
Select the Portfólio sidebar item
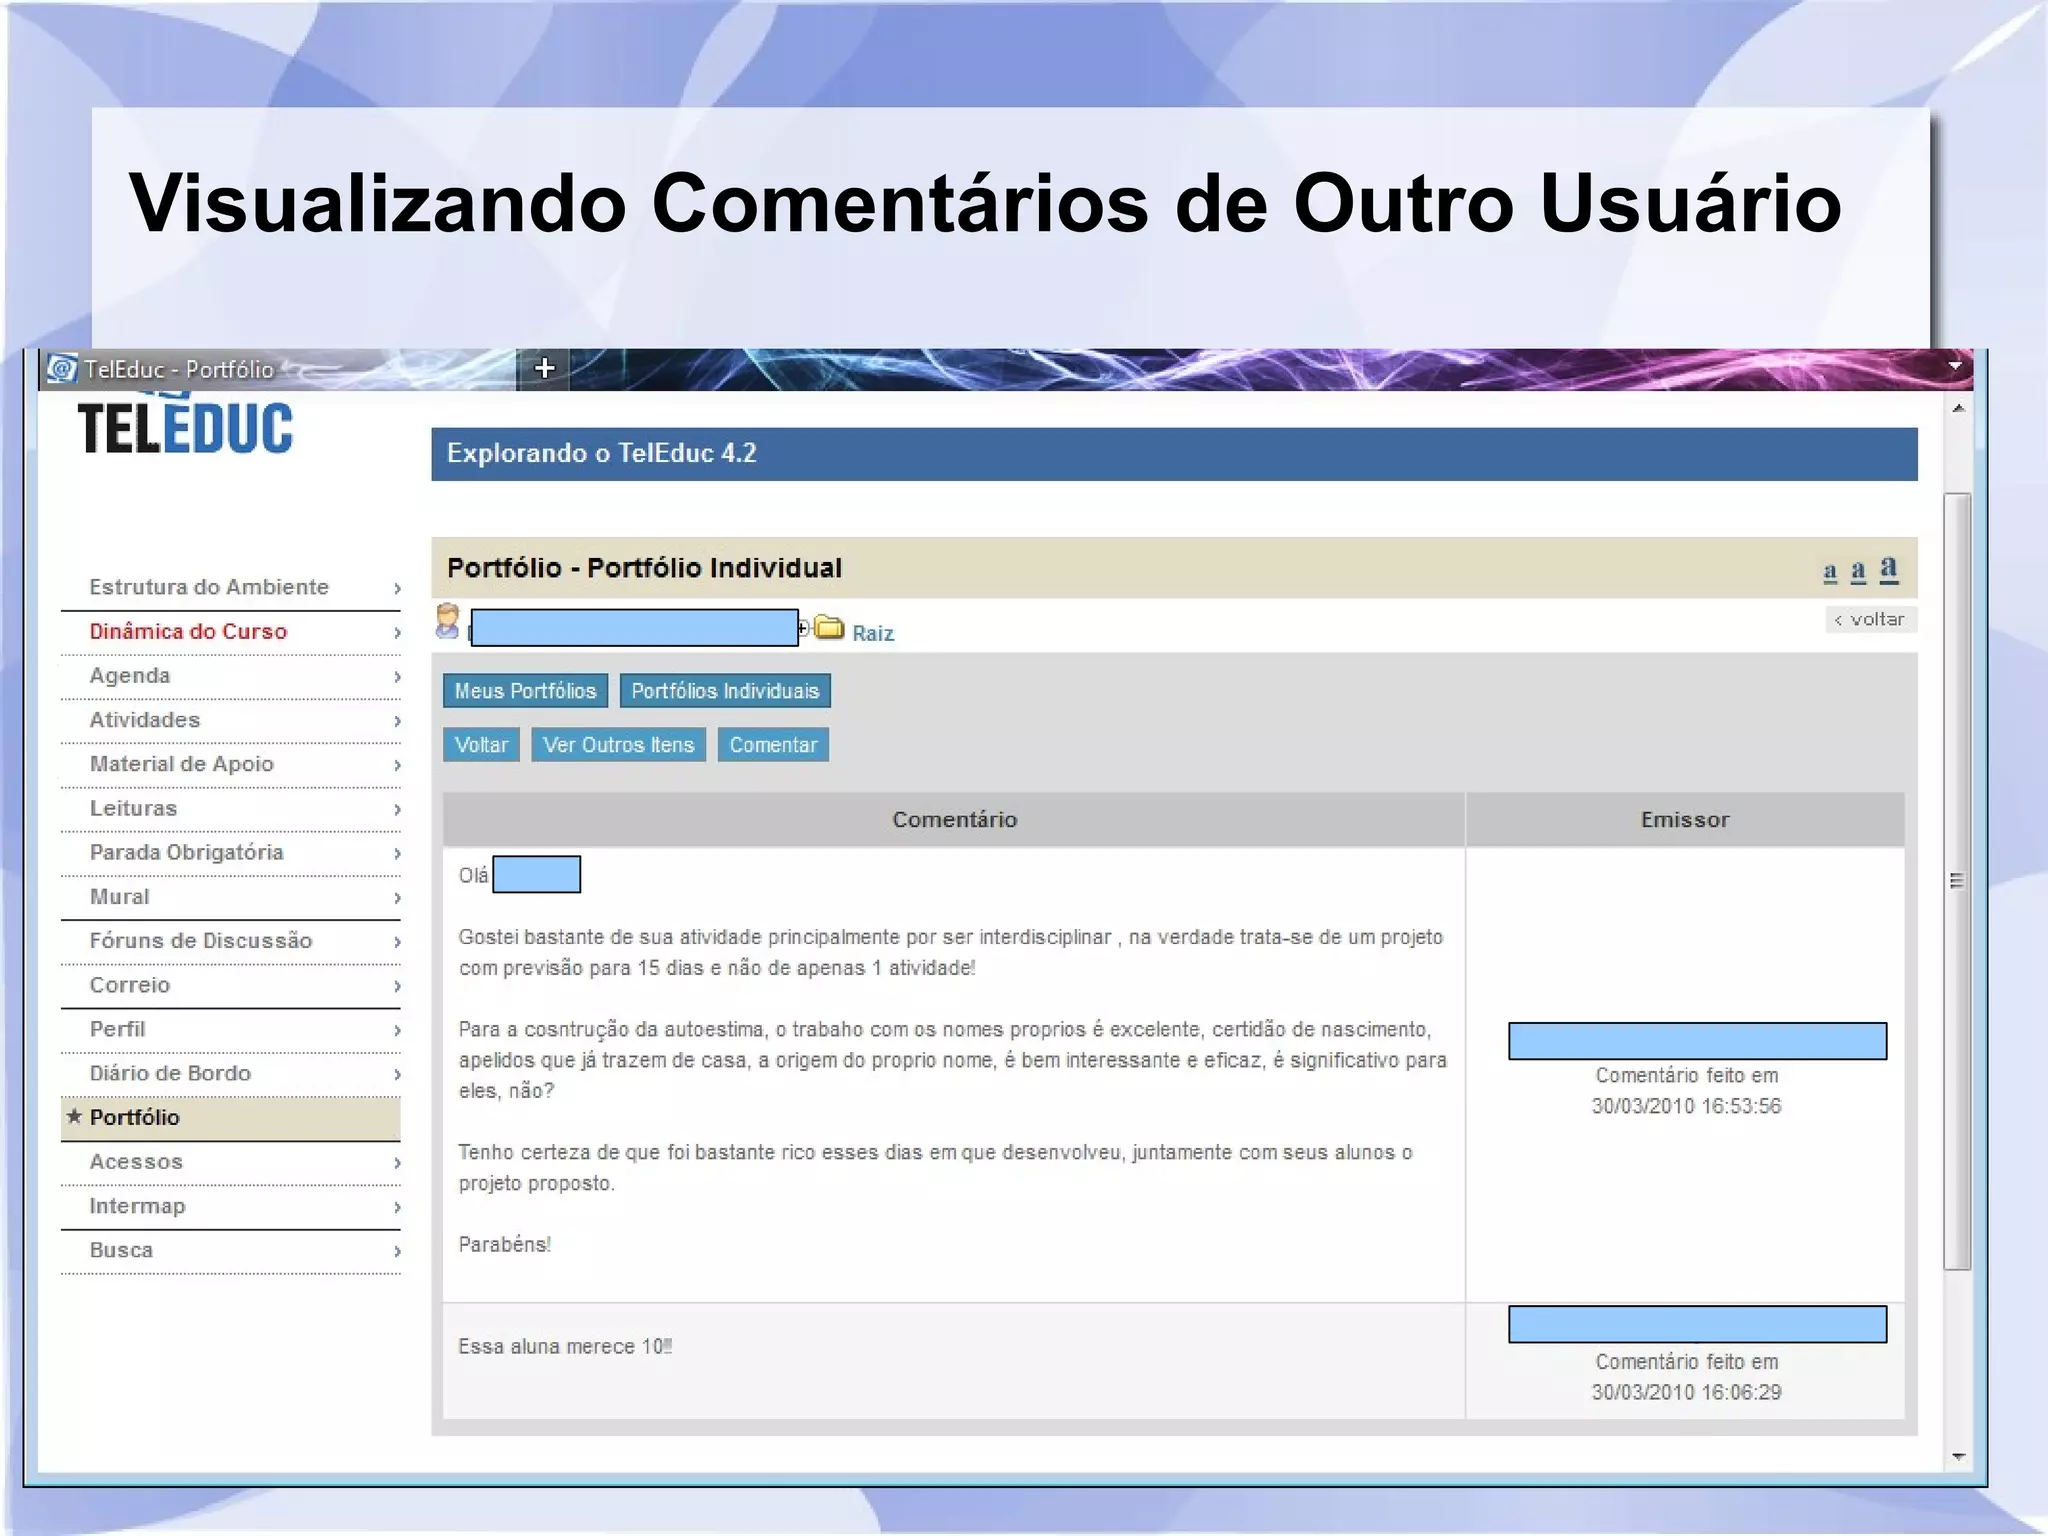pos(230,1117)
